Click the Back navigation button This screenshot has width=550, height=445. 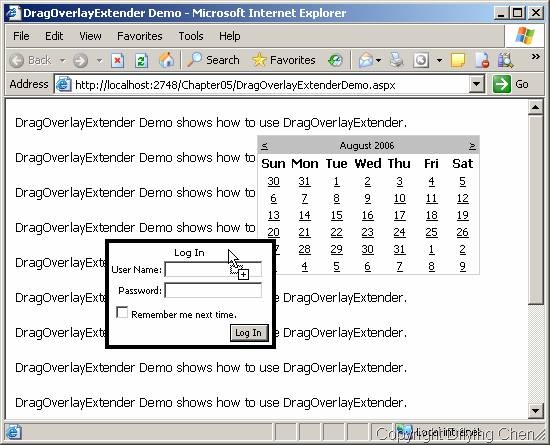click(x=30, y=60)
